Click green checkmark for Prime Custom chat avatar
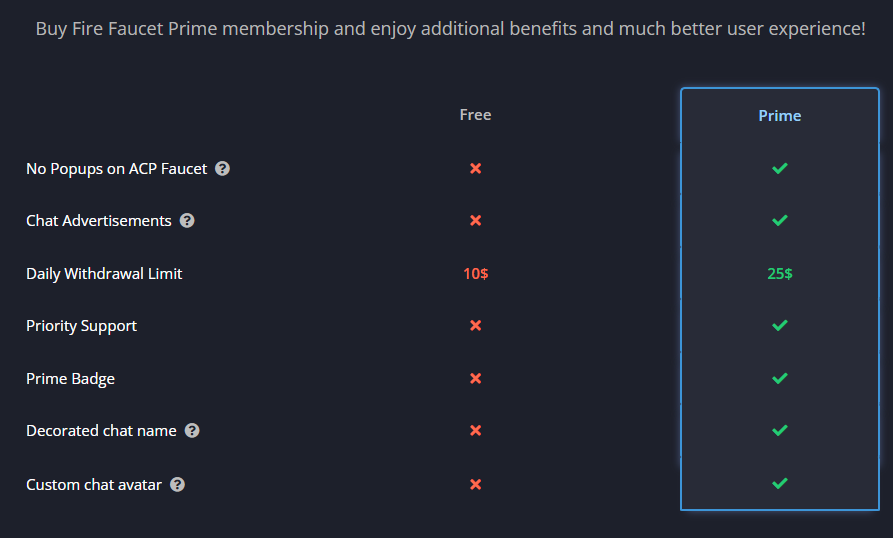The width and height of the screenshot is (893, 538). (780, 483)
